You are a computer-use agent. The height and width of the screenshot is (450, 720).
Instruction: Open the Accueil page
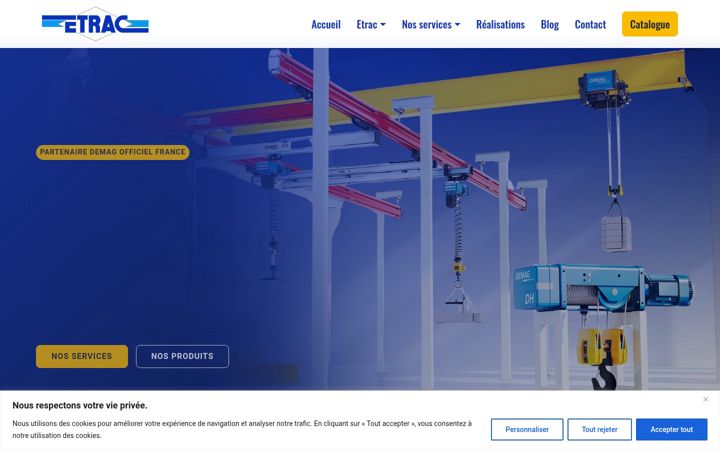click(x=326, y=24)
